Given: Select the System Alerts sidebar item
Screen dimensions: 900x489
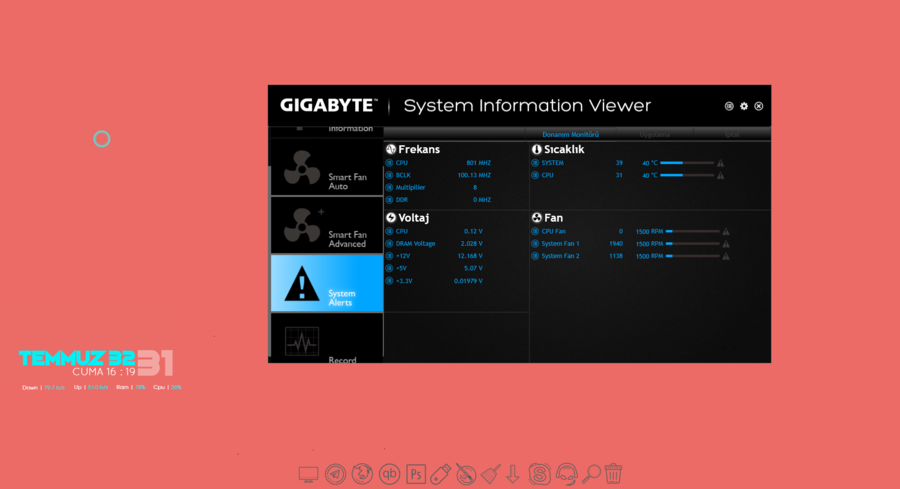Looking at the screenshot, I should [x=327, y=284].
